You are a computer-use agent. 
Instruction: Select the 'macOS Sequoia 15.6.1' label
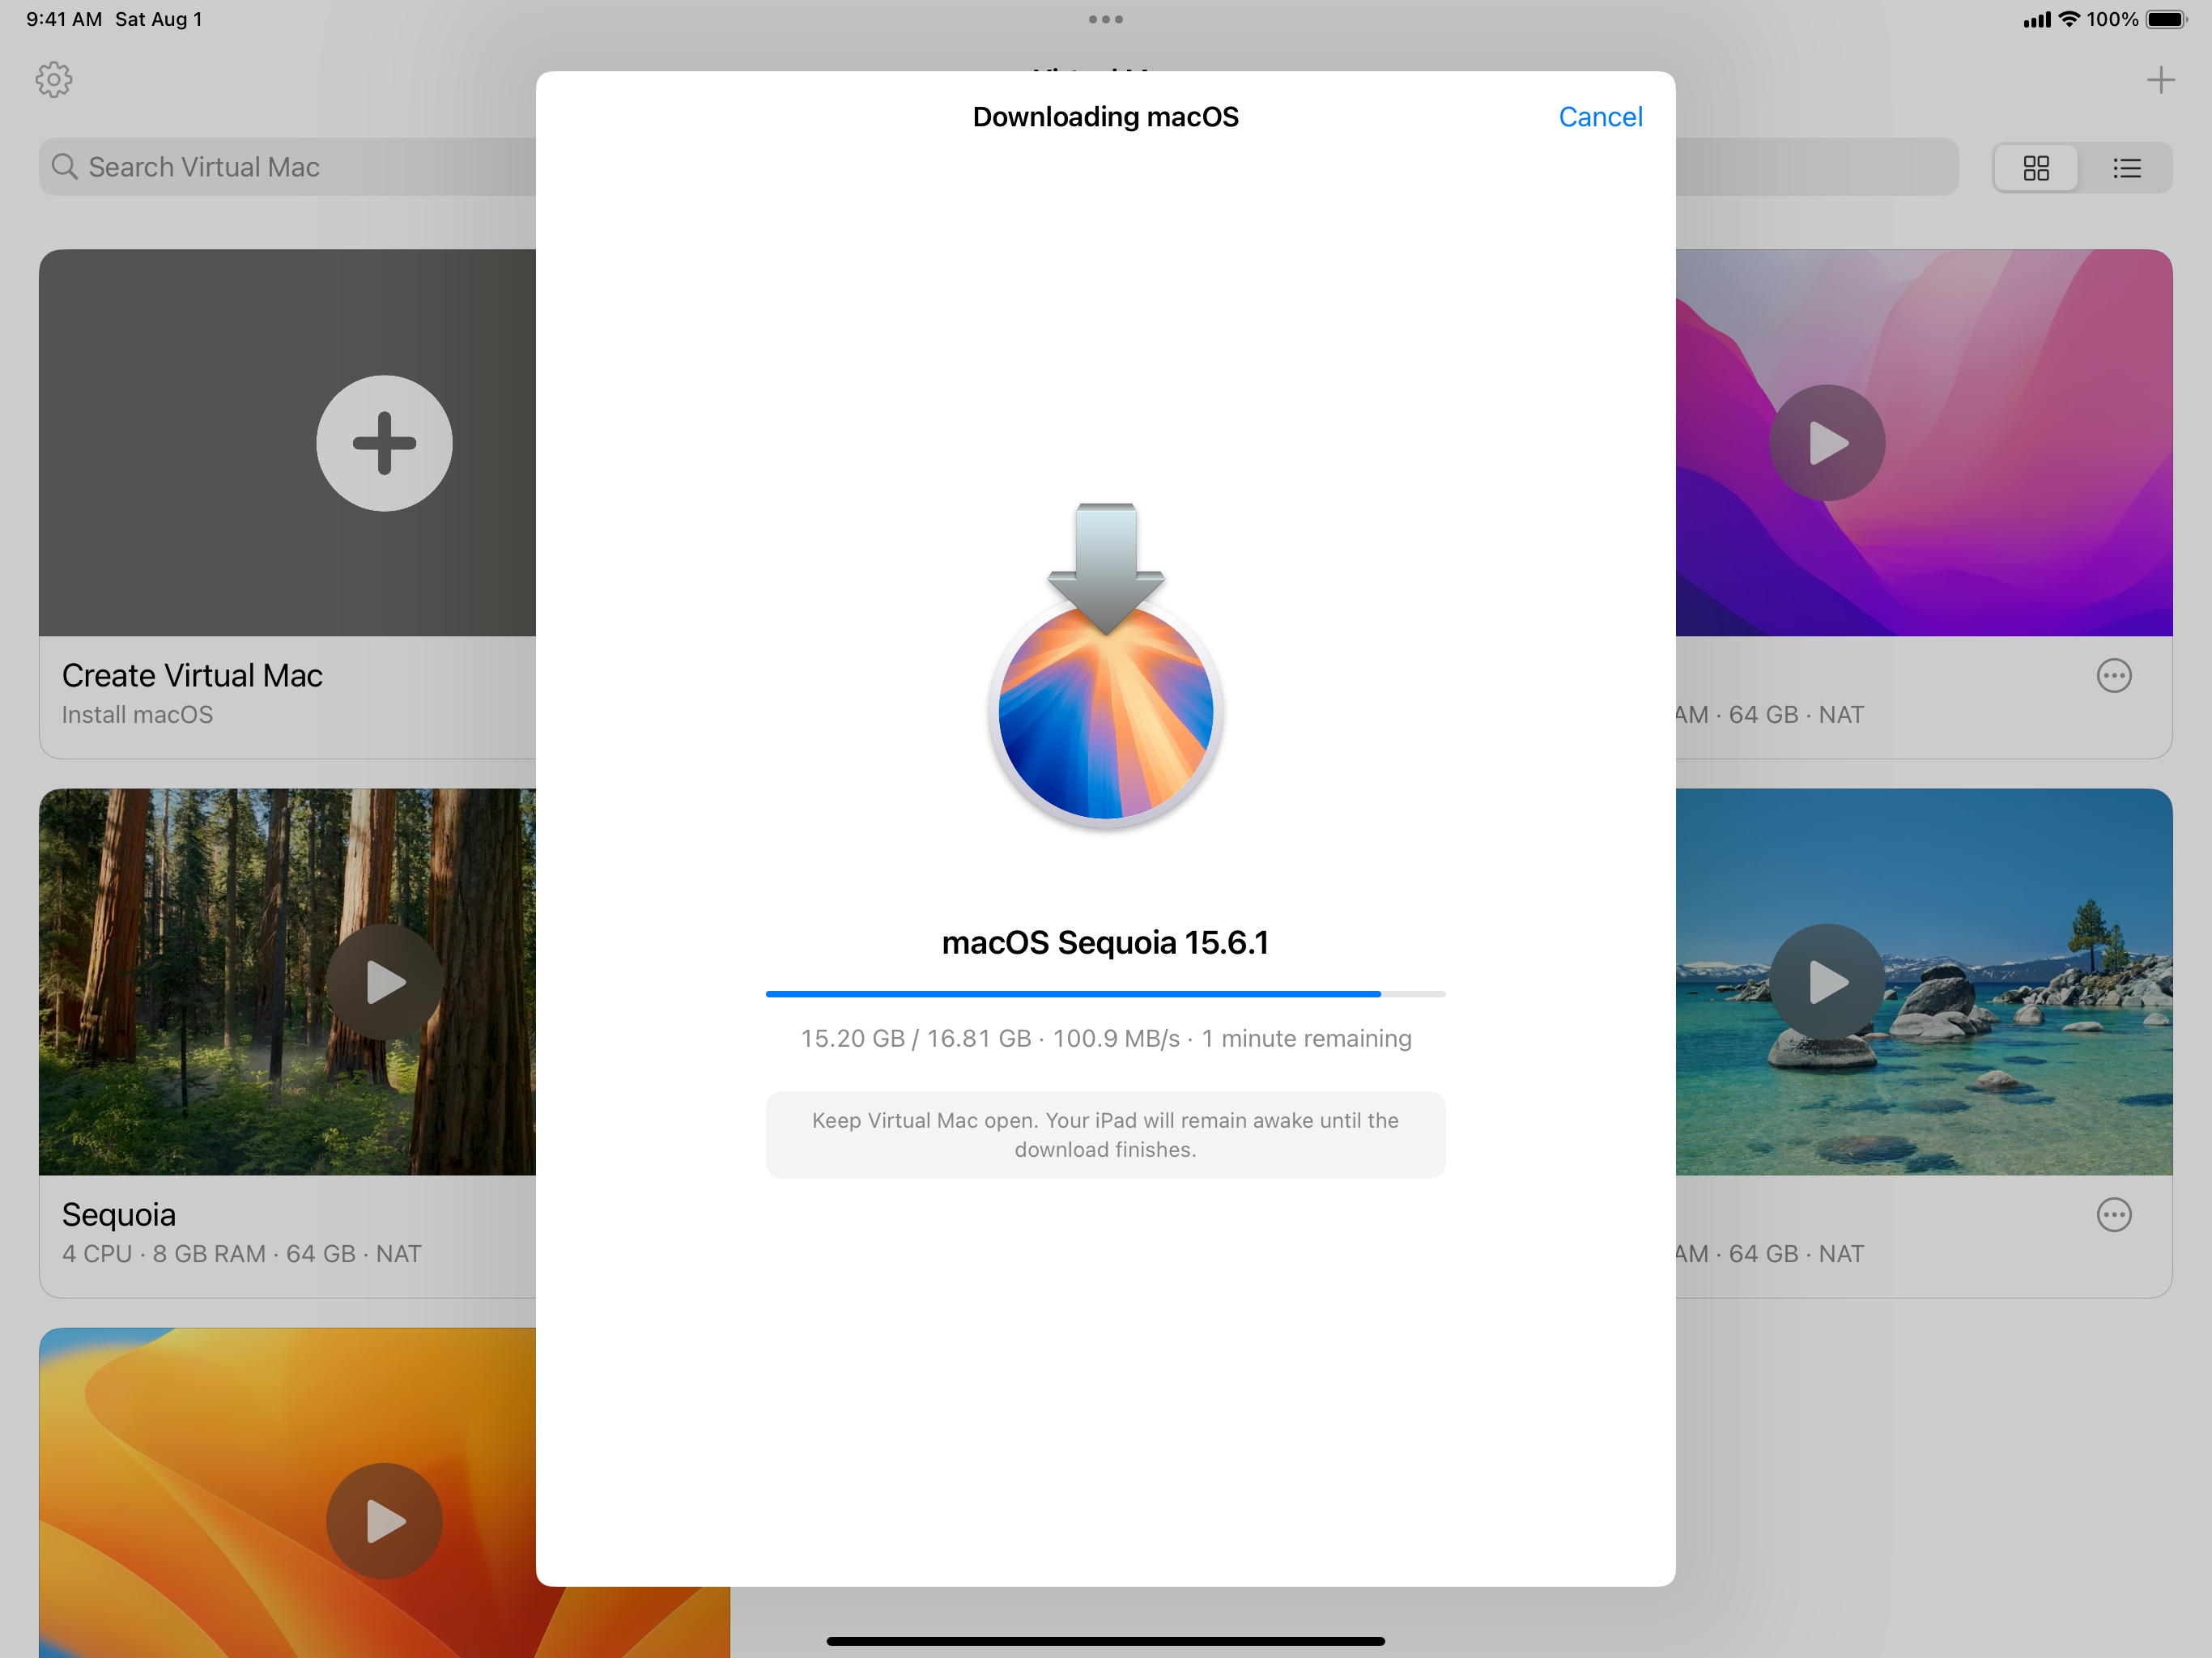[x=1105, y=943]
